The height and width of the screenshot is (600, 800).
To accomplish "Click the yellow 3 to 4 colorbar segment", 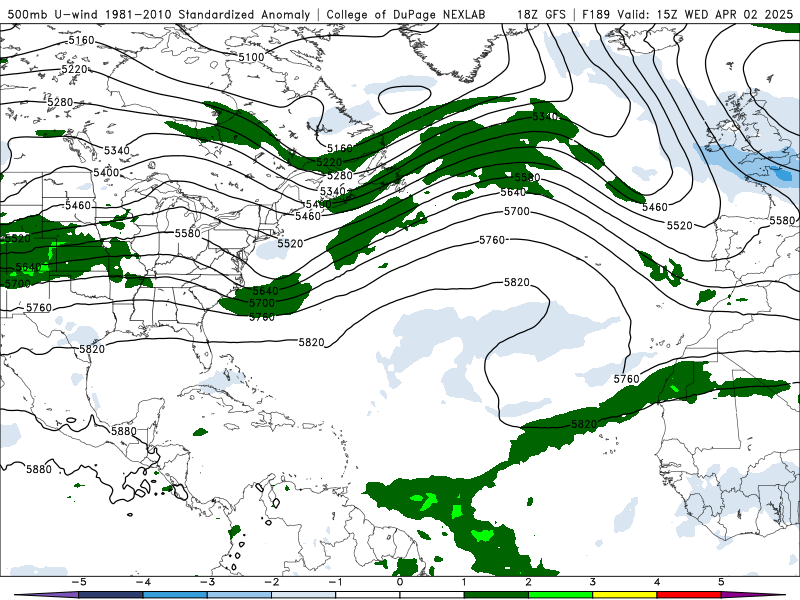I will pos(624,595).
